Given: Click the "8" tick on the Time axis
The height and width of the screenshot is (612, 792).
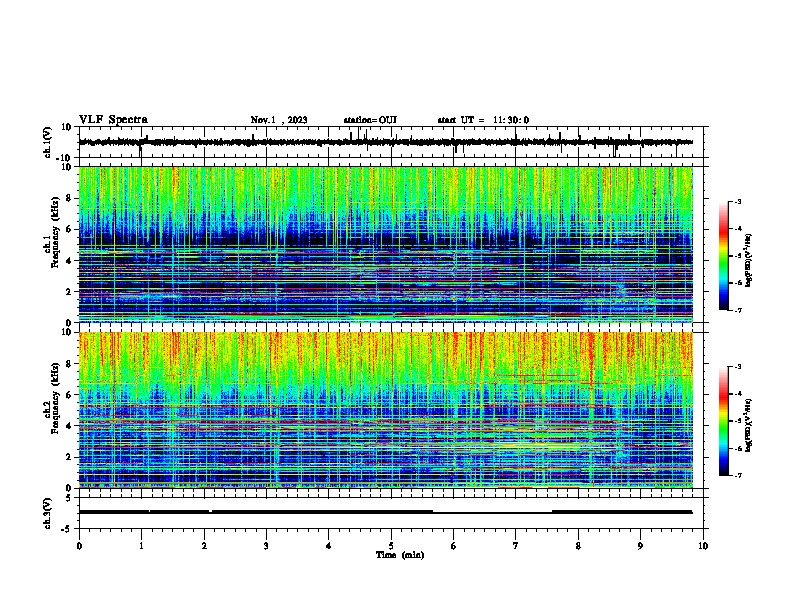Looking at the screenshot, I should pos(578,546).
